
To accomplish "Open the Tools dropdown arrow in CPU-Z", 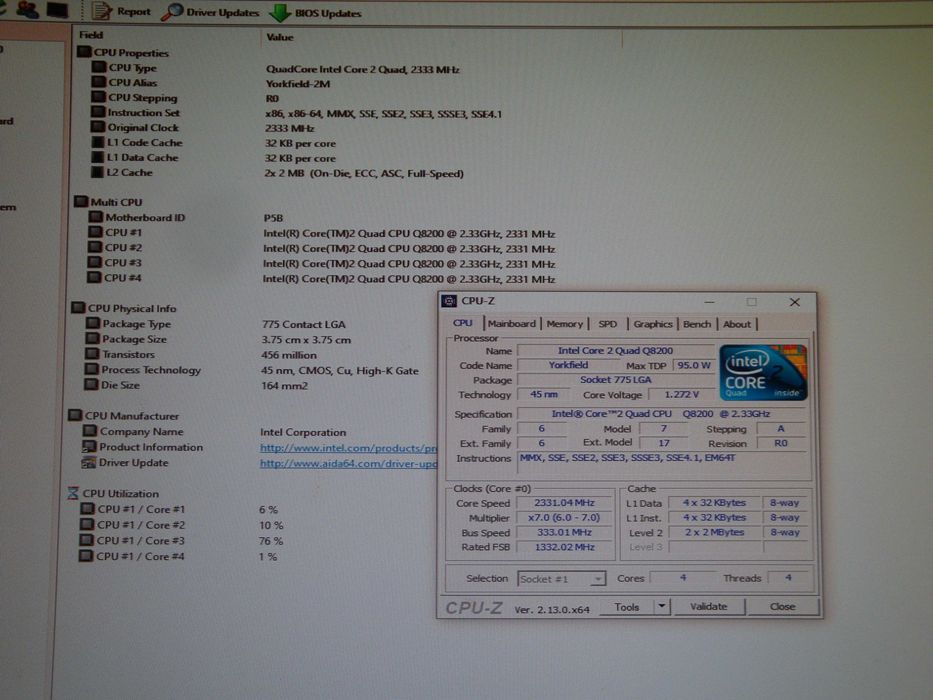I will [662, 607].
